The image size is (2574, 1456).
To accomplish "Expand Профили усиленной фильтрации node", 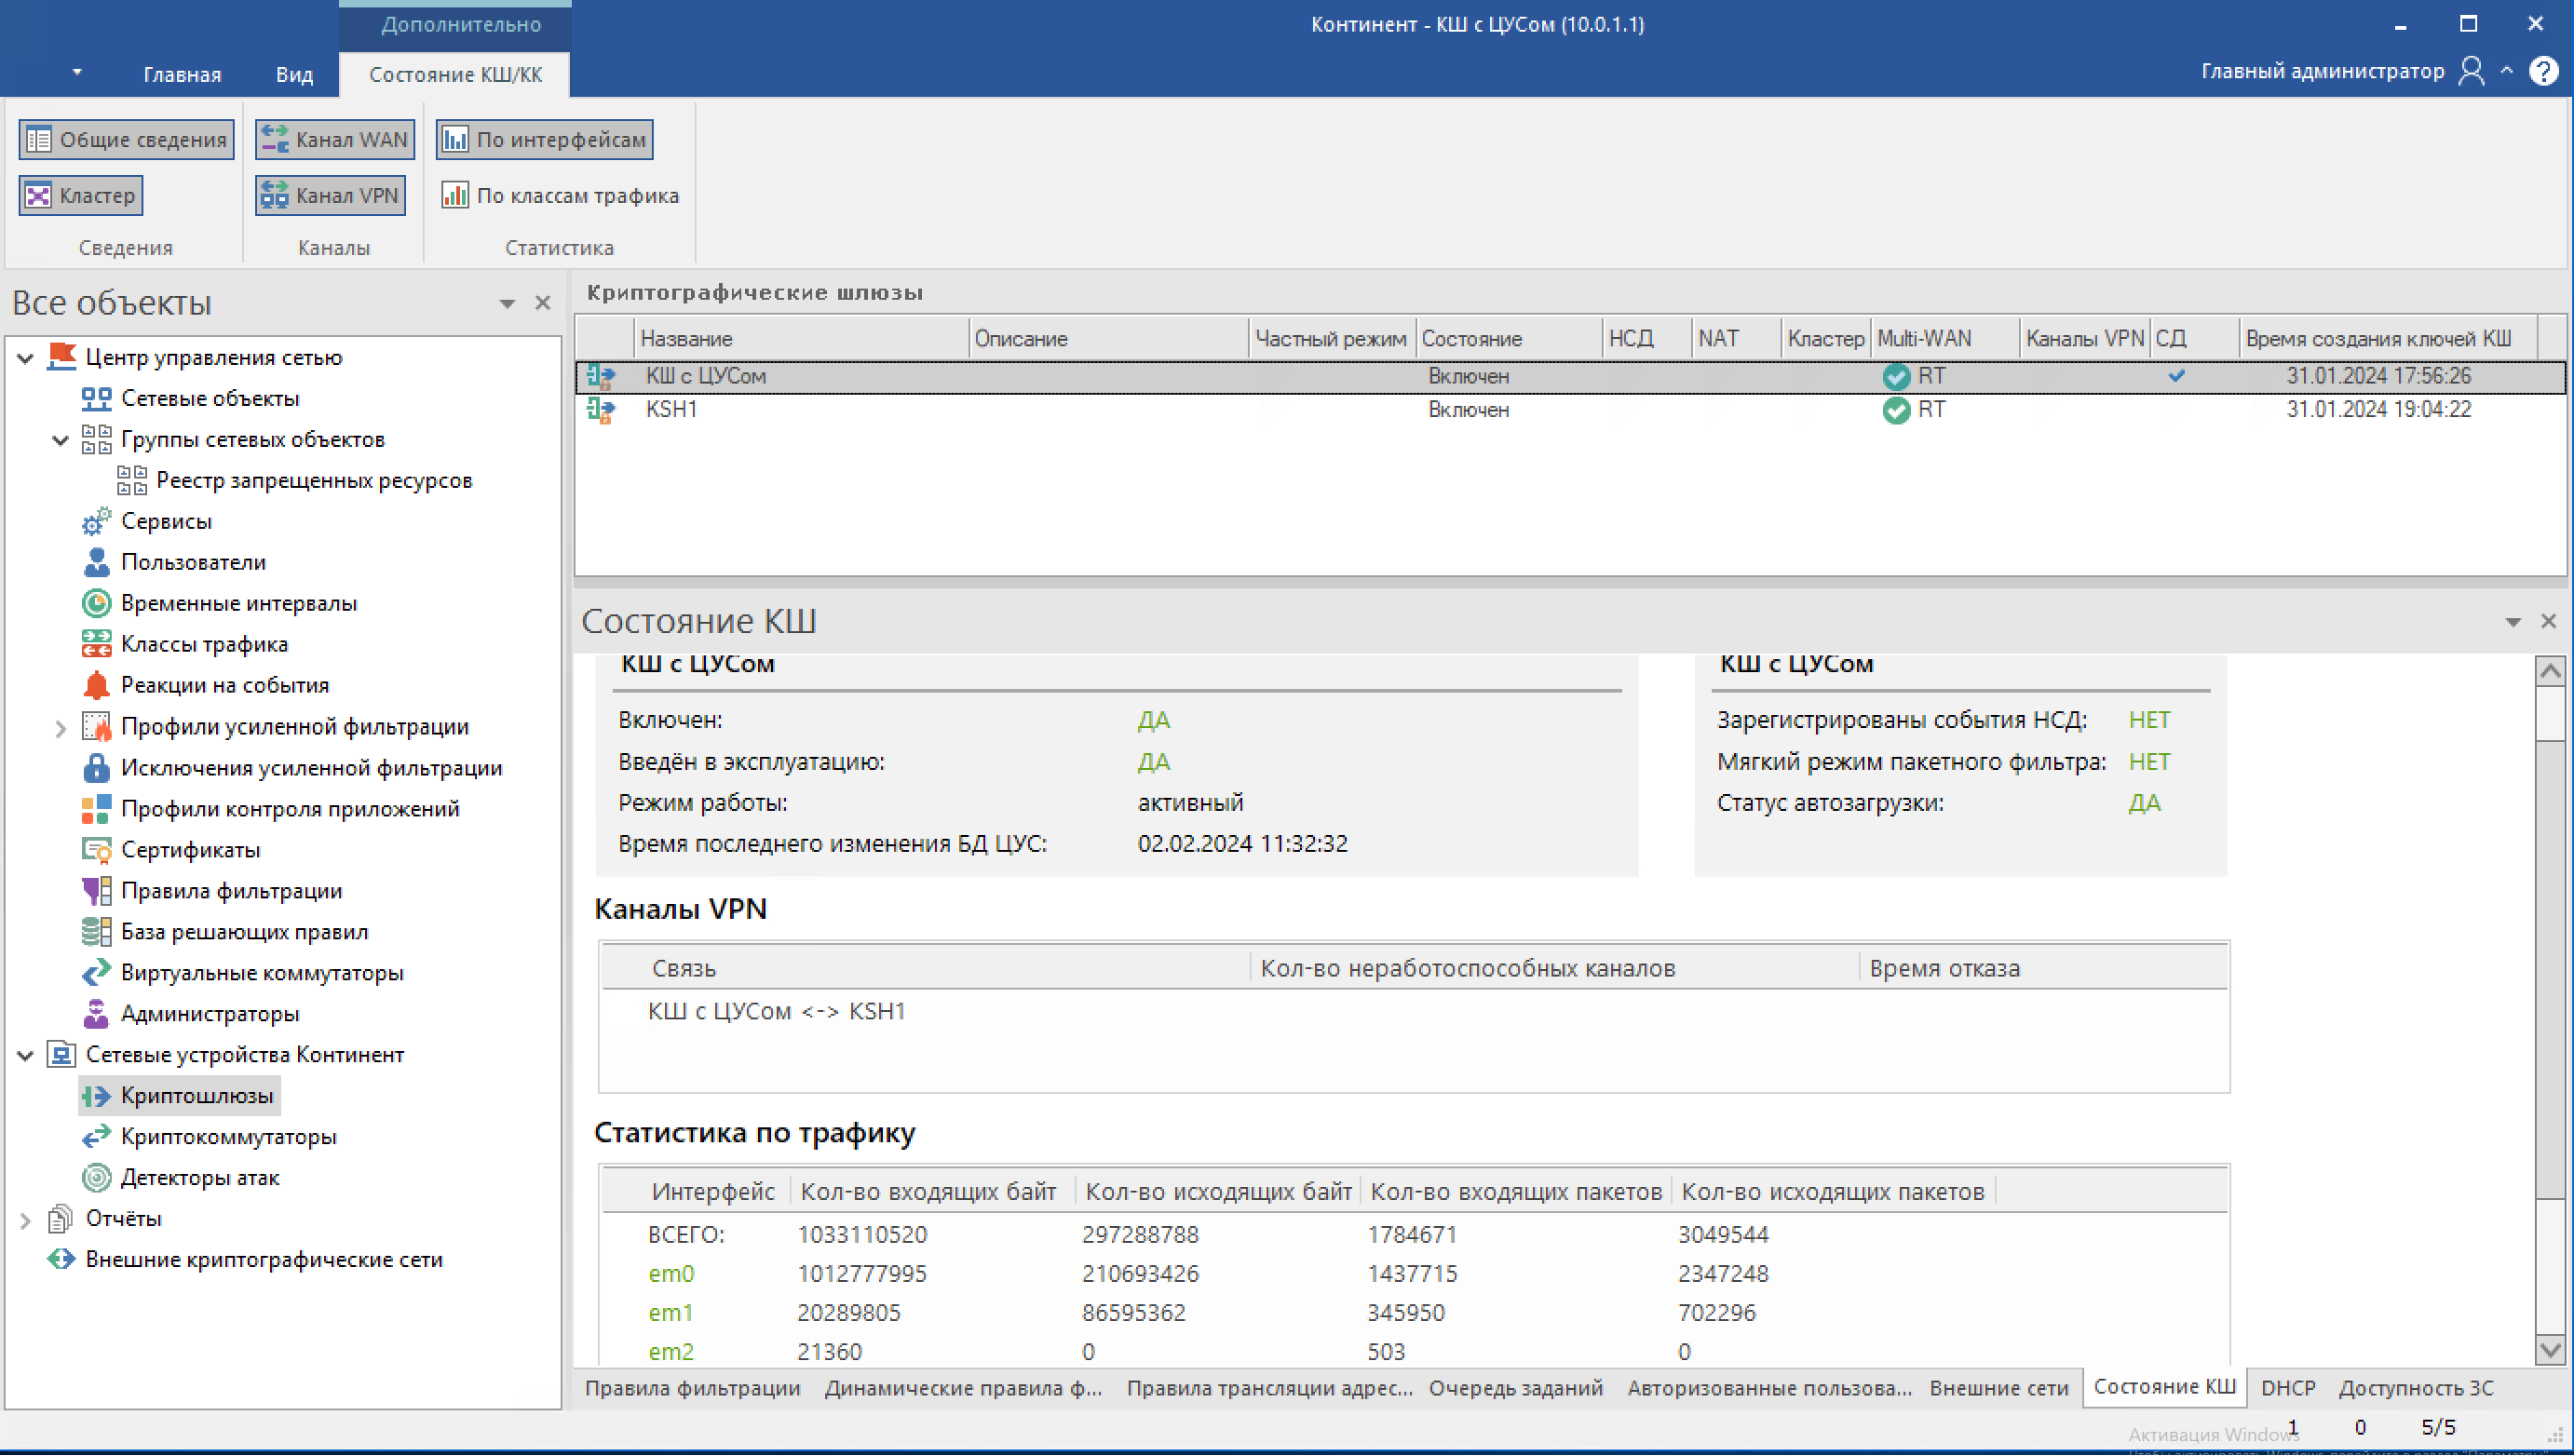I will click(x=60, y=727).
